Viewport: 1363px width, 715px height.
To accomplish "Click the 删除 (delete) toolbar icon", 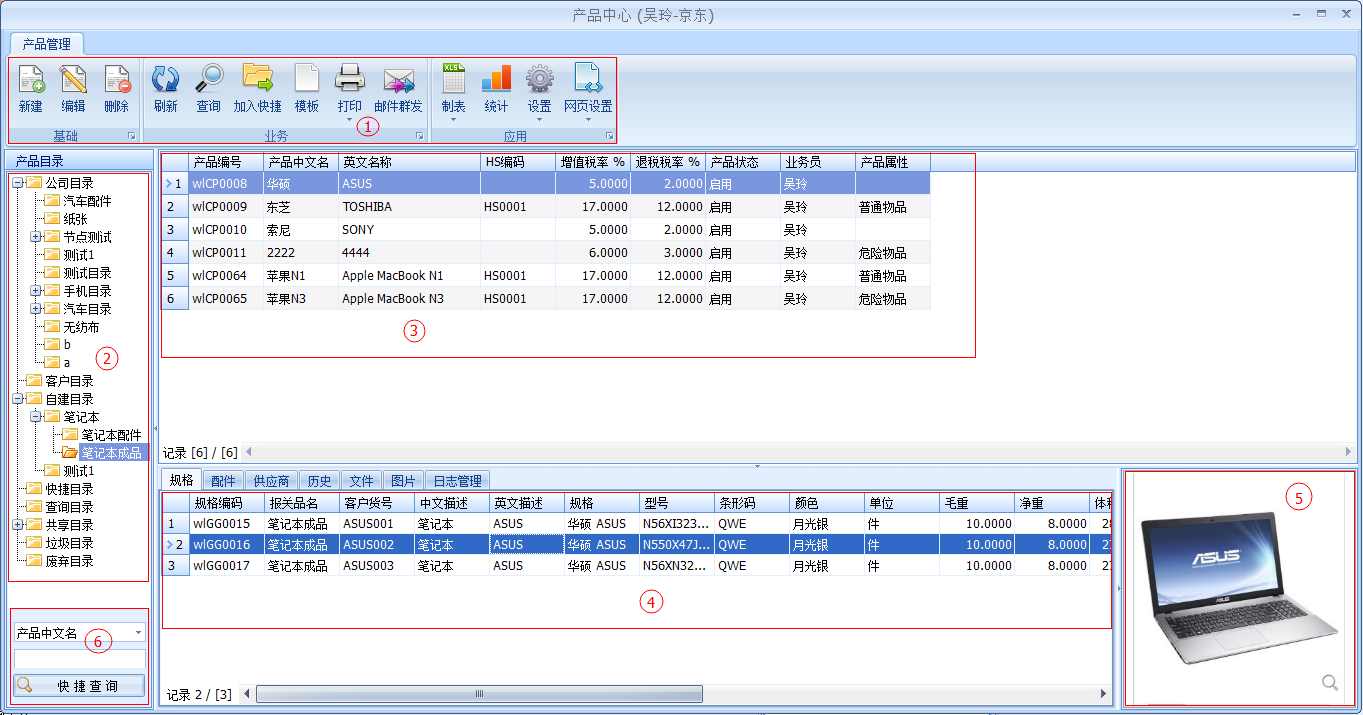I will pos(117,80).
